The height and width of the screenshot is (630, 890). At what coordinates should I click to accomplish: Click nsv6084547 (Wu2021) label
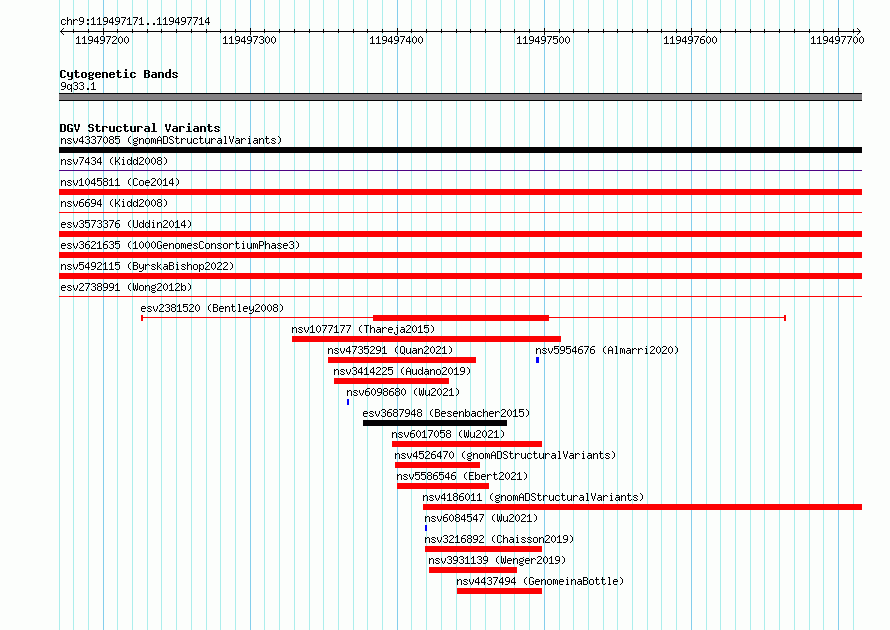481,518
